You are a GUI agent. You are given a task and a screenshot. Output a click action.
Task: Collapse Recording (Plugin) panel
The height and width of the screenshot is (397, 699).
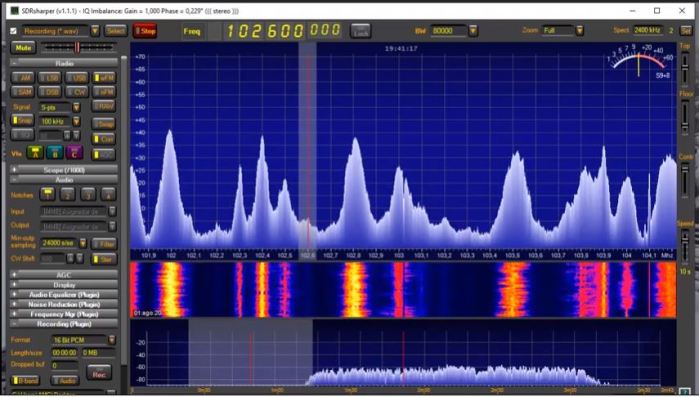coord(64,324)
